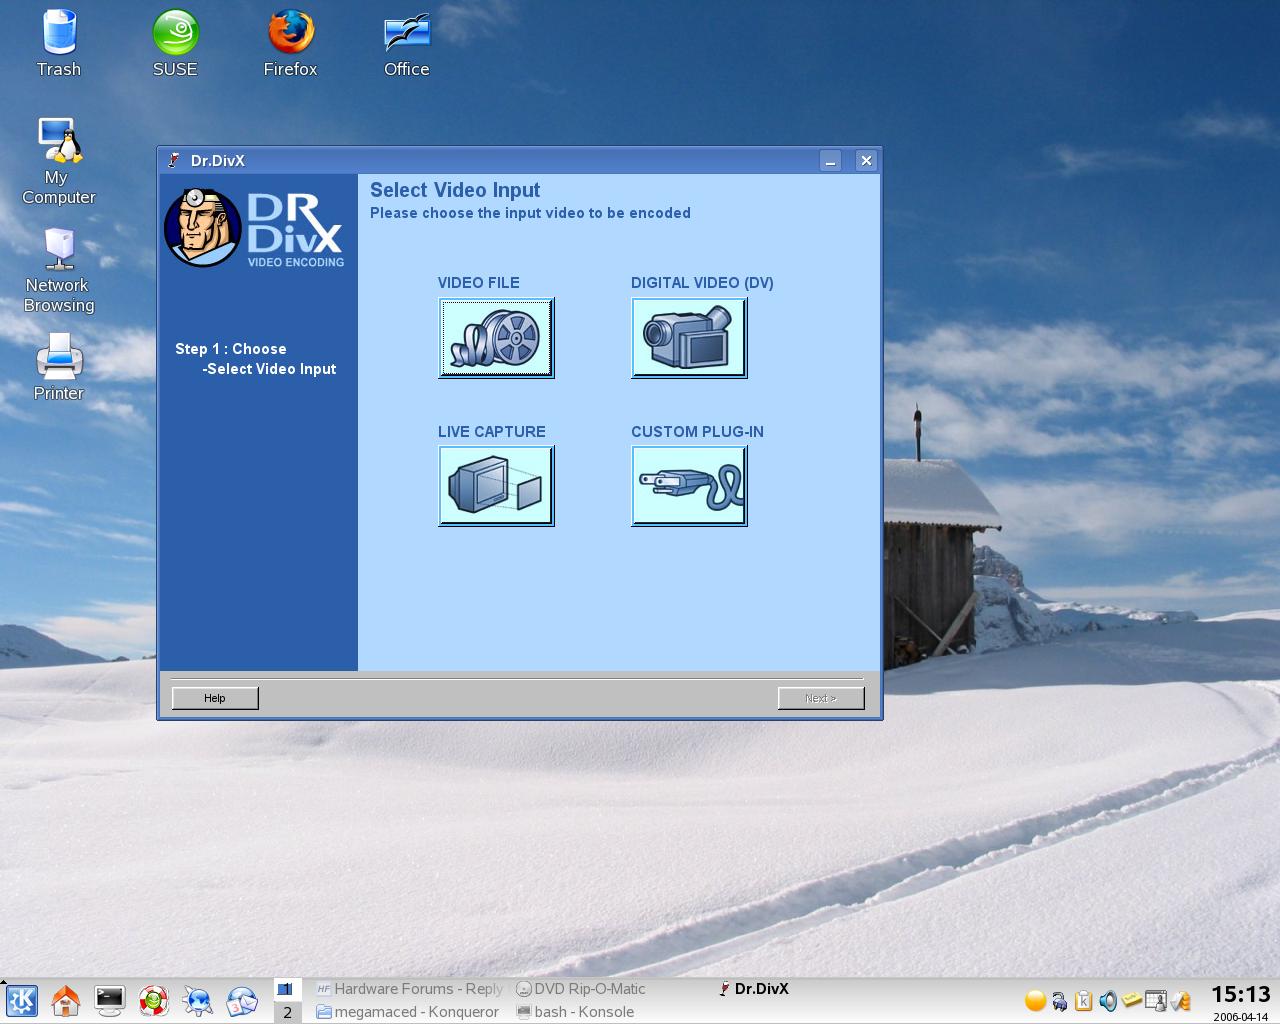1280x1024 pixels.
Task: Open the Dr.DivX title bar window menu icon
Action: click(174, 160)
